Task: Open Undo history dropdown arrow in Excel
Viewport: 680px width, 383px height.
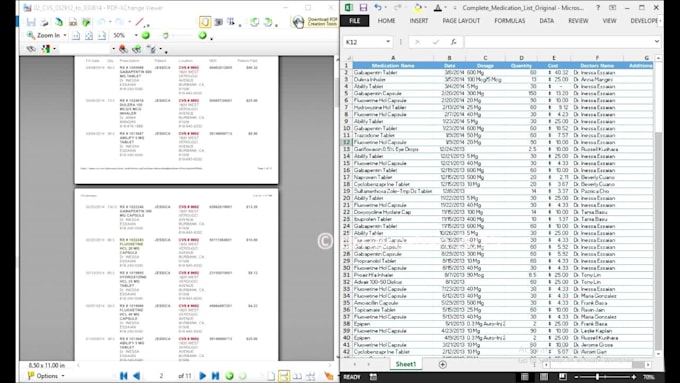Action: click(386, 7)
